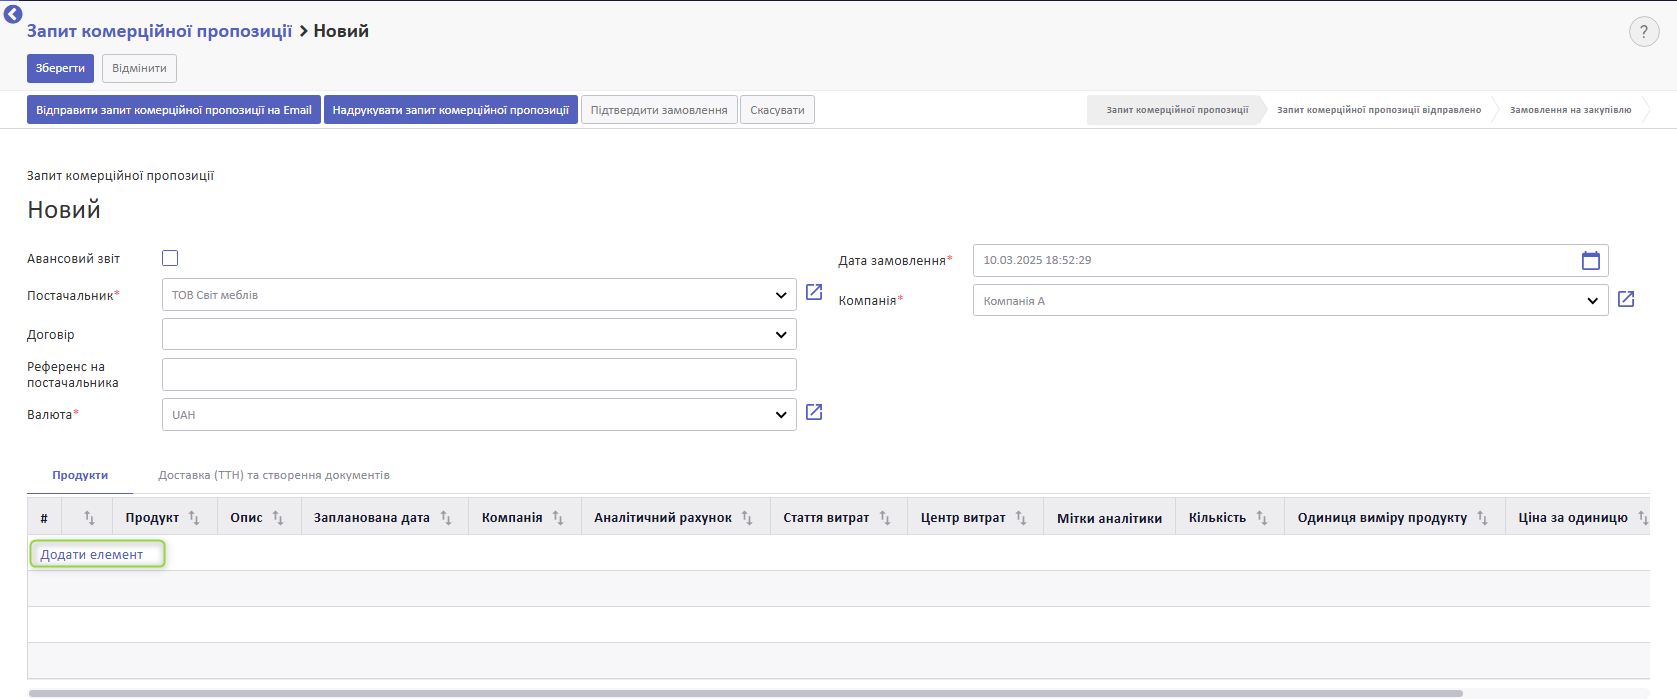Sort by the Продукт column arrows
The width and height of the screenshot is (1677, 699).
pos(194,518)
